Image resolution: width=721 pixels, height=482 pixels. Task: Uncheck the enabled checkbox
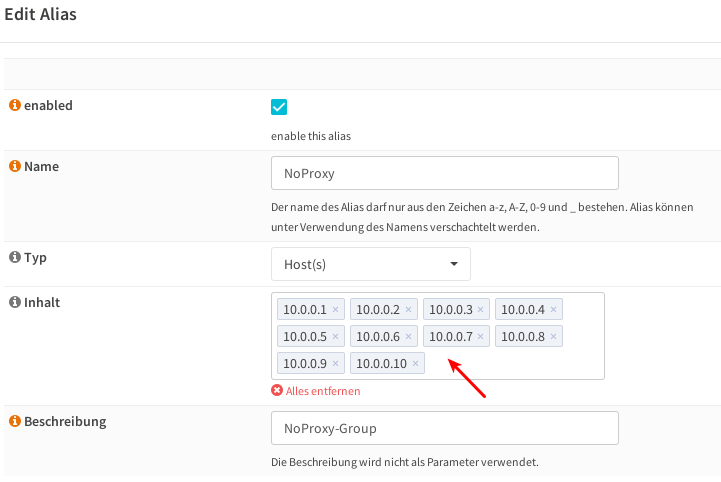[279, 107]
